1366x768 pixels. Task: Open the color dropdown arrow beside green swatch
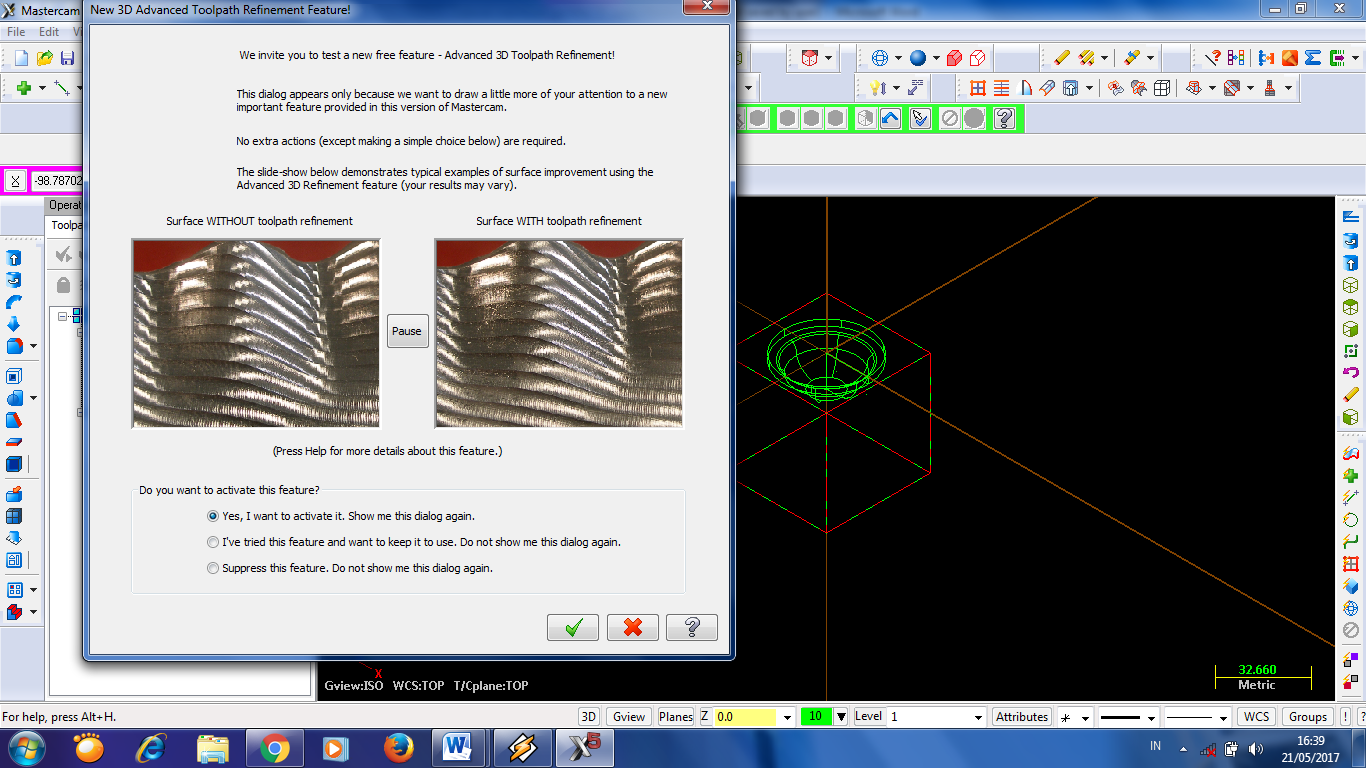click(841, 717)
